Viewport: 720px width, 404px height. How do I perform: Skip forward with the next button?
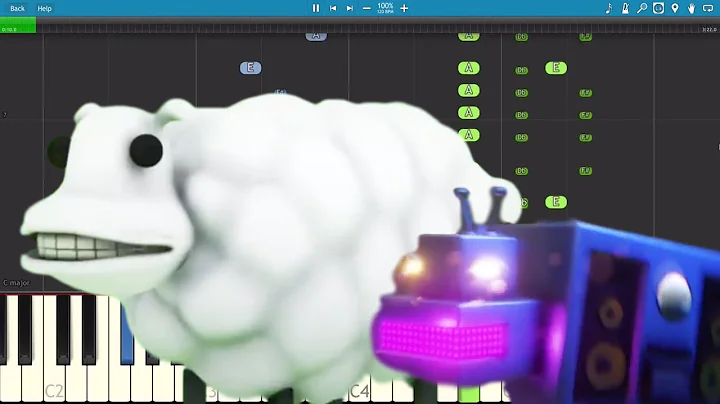pyautogui.click(x=350, y=8)
